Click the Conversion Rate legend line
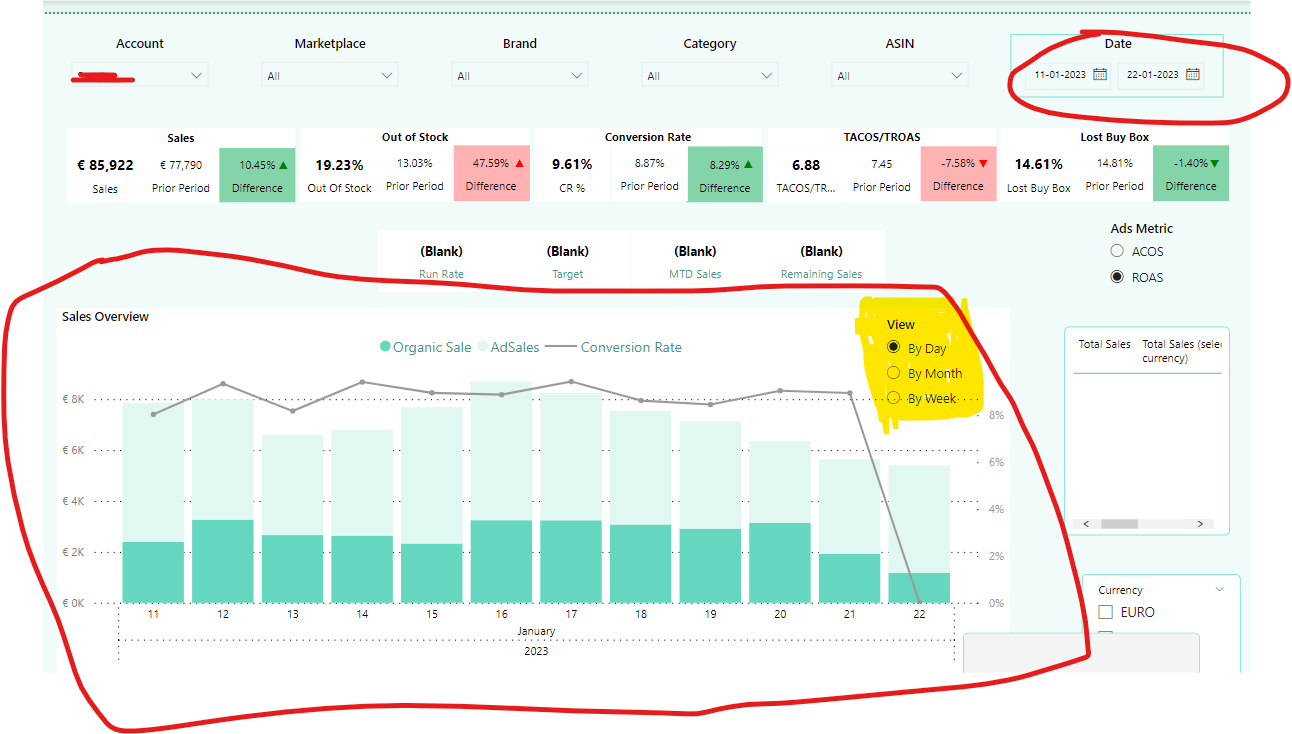 562,347
